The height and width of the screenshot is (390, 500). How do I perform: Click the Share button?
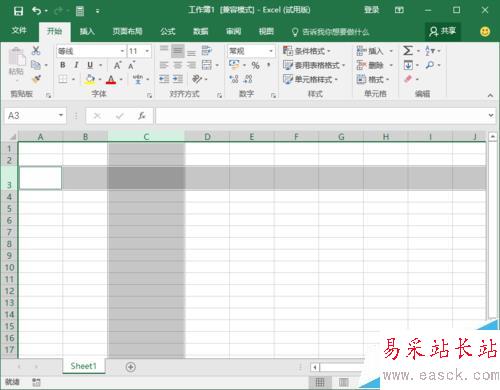coord(443,31)
